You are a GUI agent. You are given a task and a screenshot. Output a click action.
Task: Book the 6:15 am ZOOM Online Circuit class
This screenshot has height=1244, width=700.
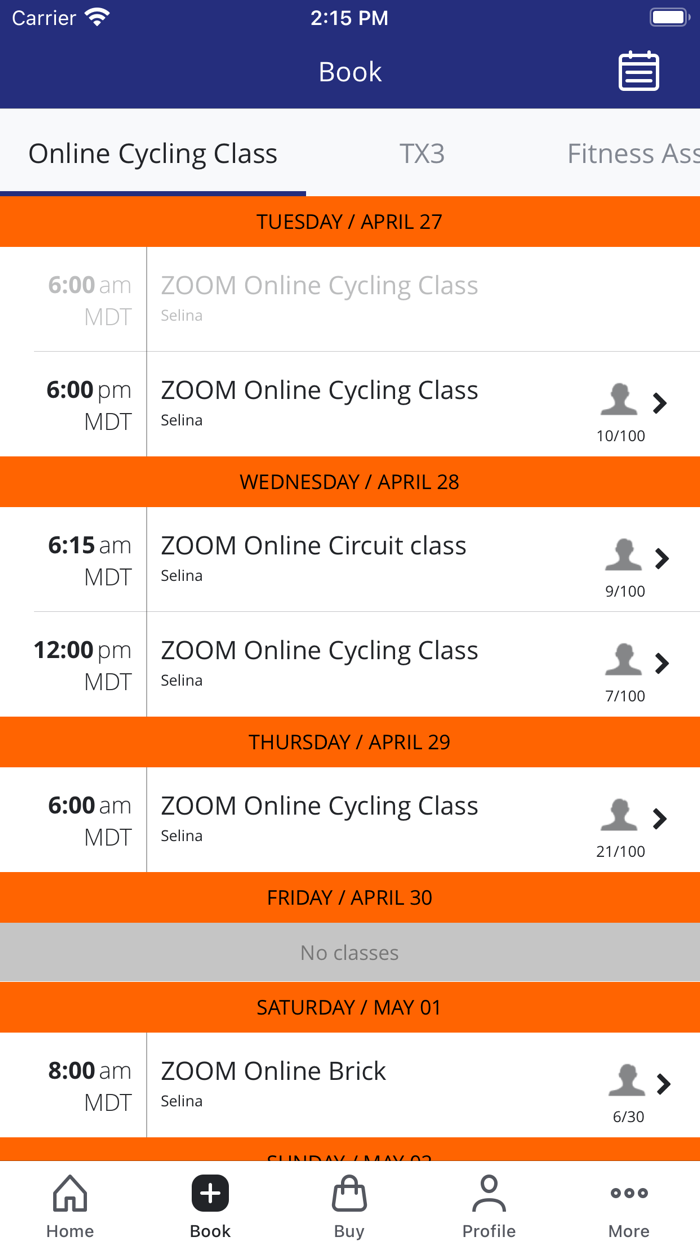(350, 559)
